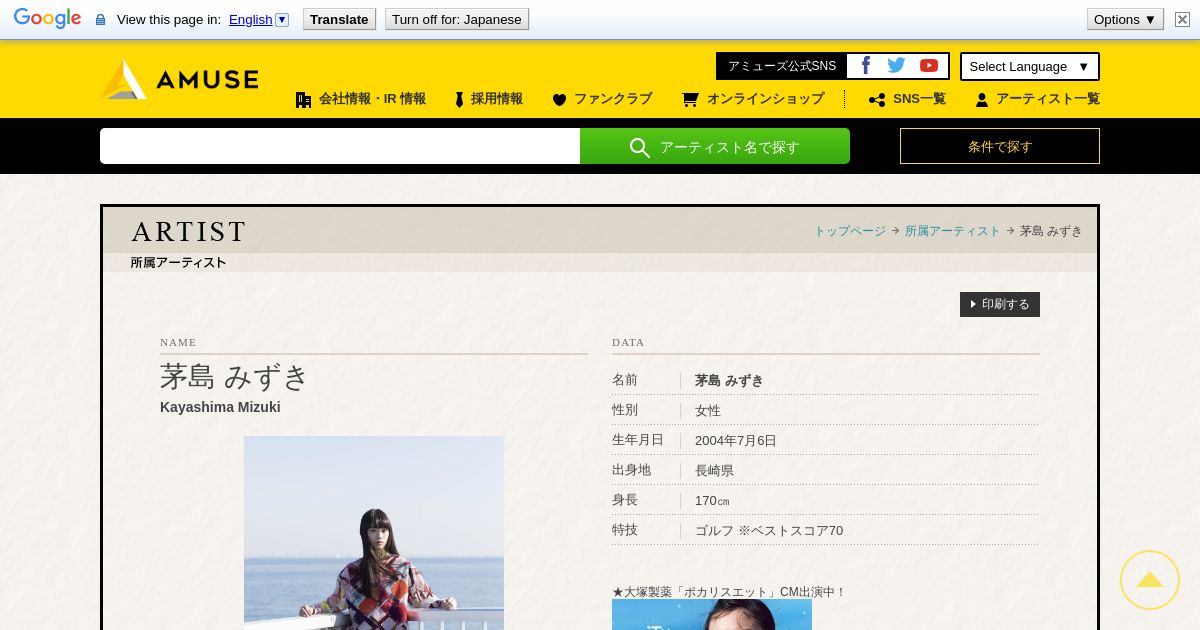Click 印刷する print button

point(1000,304)
